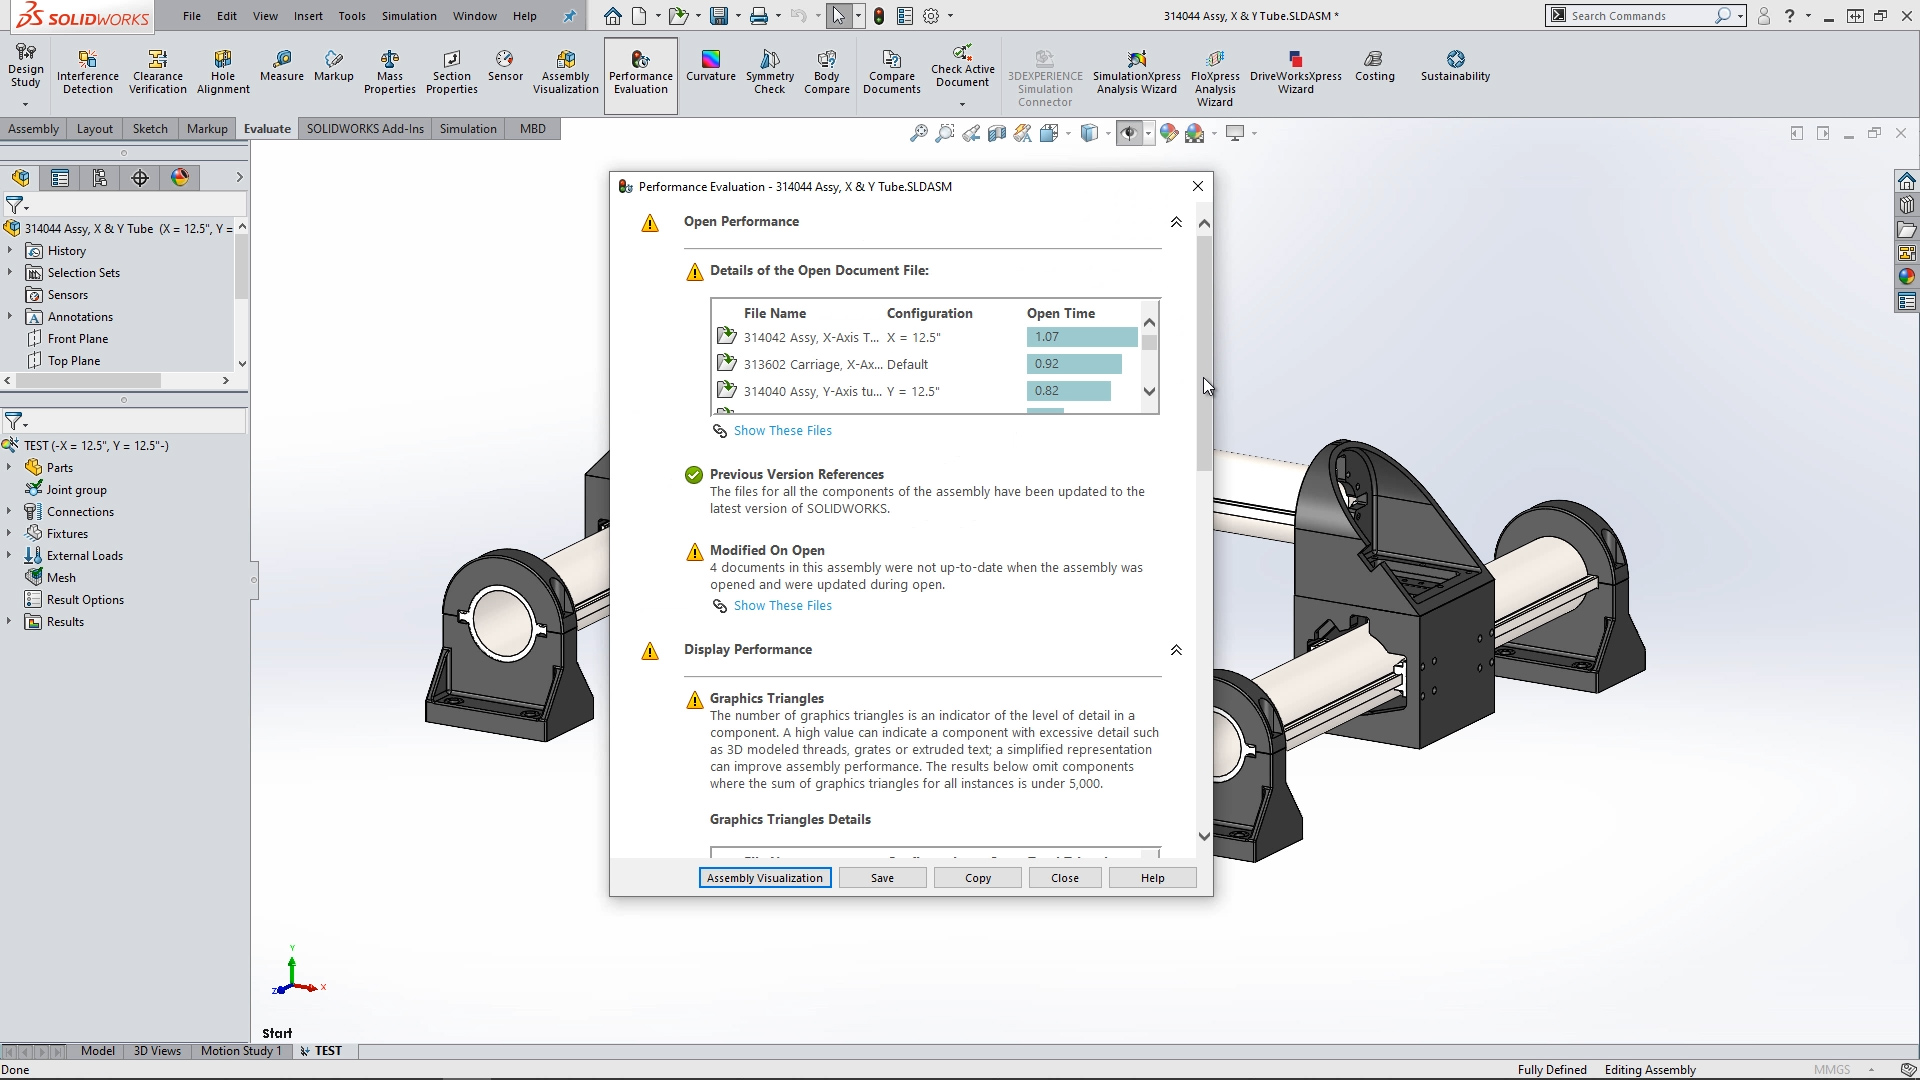Open Section Properties
The height and width of the screenshot is (1080, 1920).
452,72
